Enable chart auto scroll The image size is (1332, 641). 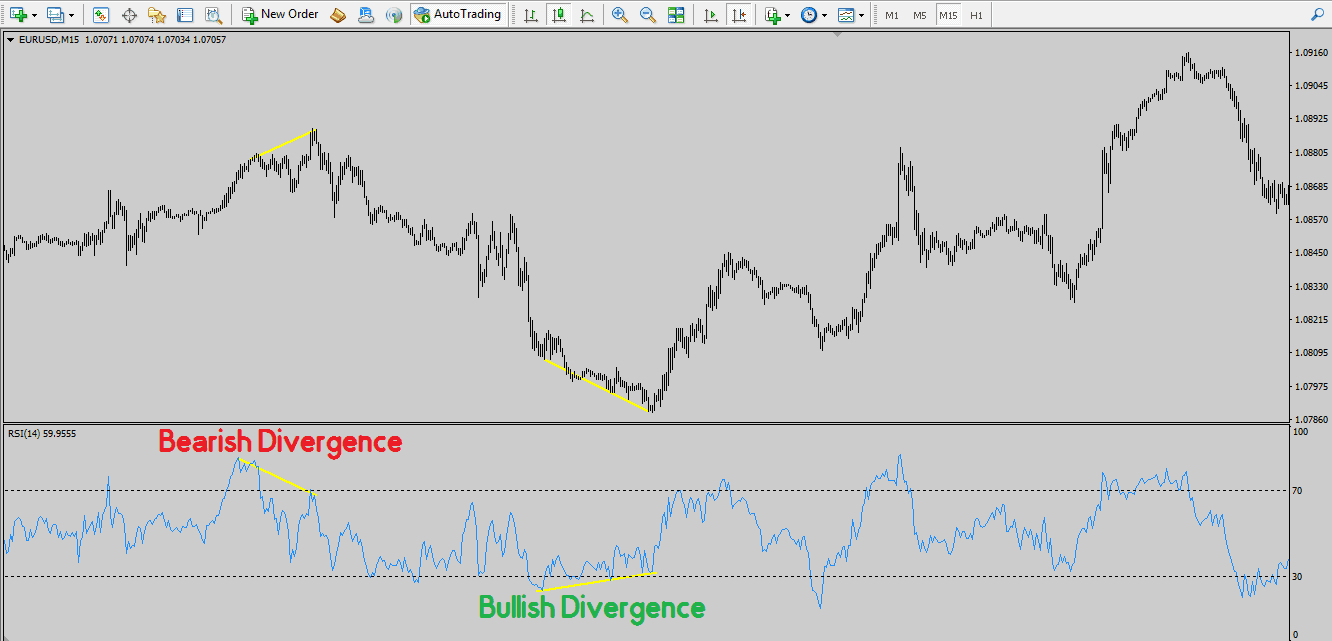(x=711, y=15)
